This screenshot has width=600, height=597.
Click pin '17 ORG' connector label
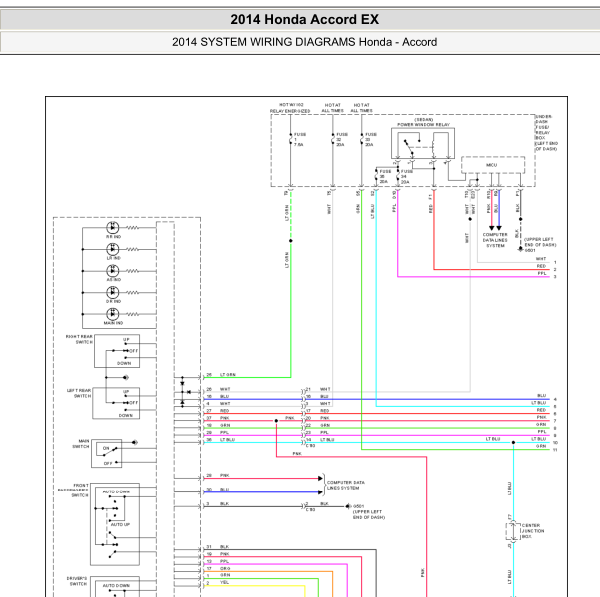(218, 568)
